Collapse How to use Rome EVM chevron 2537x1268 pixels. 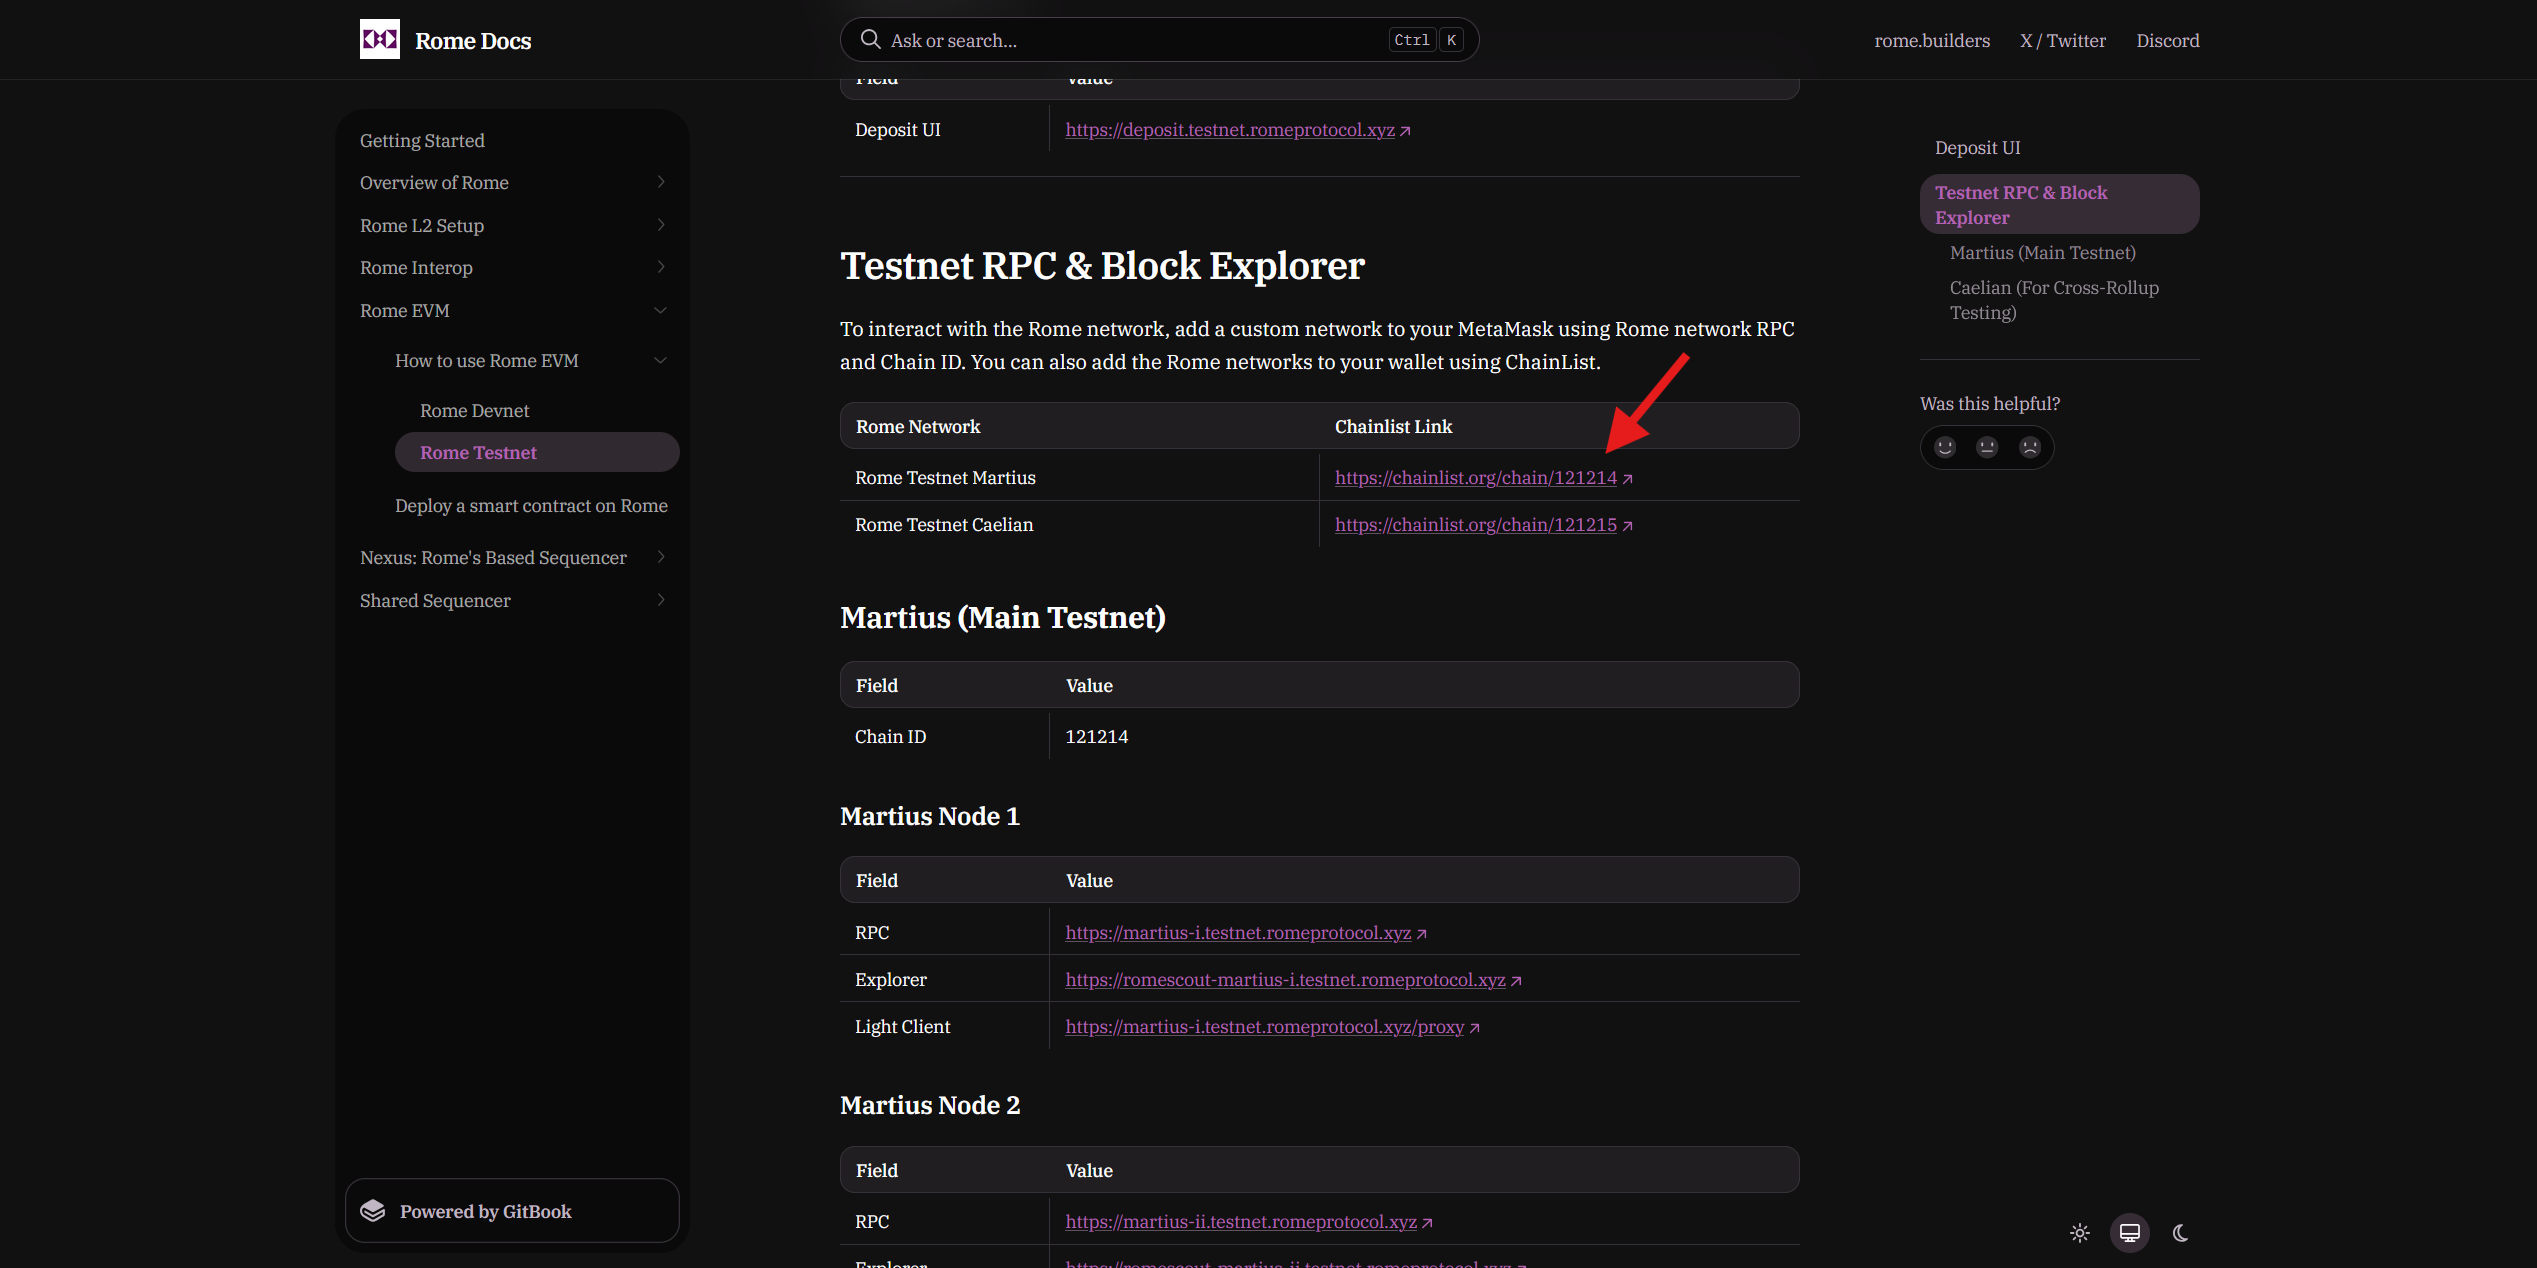pos(660,360)
